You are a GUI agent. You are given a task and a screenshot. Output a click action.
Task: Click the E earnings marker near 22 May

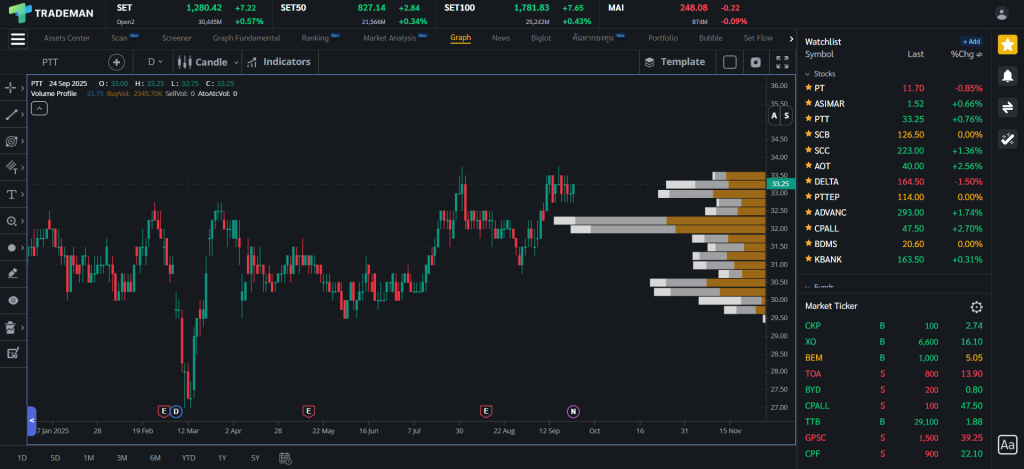[309, 412]
